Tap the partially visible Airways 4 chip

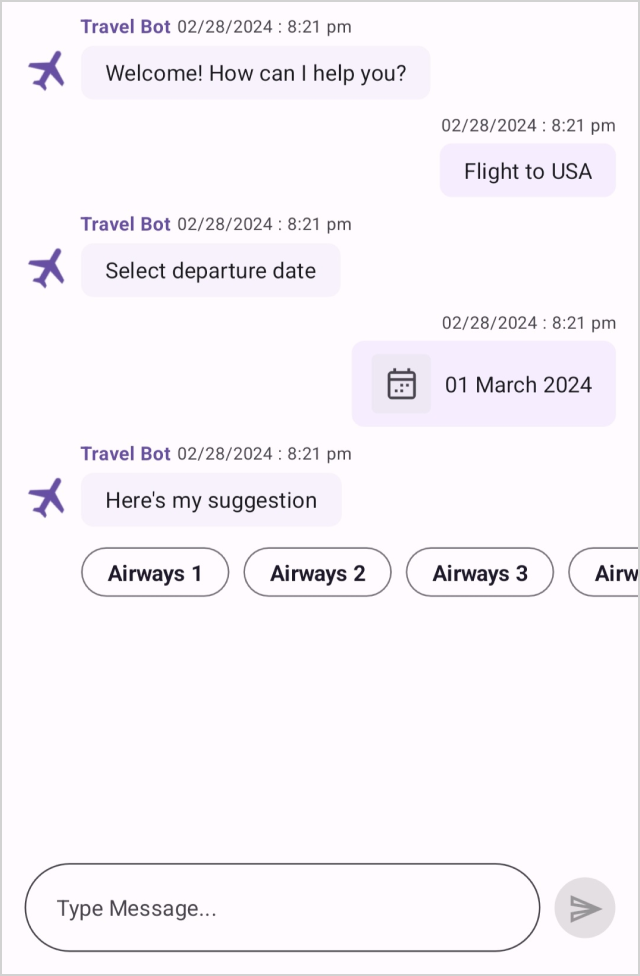(x=614, y=572)
